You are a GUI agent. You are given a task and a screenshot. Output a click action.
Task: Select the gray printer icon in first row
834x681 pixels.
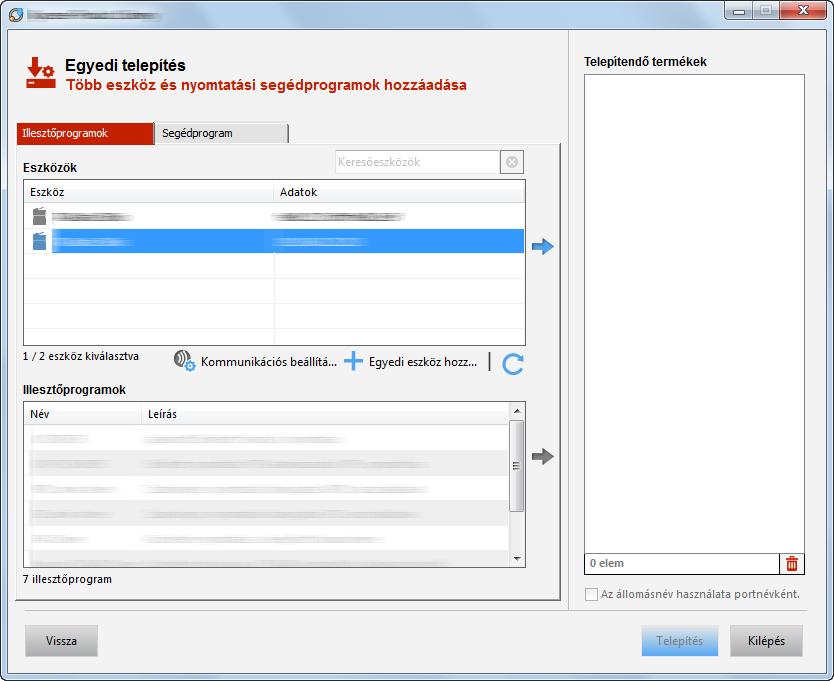[39, 217]
